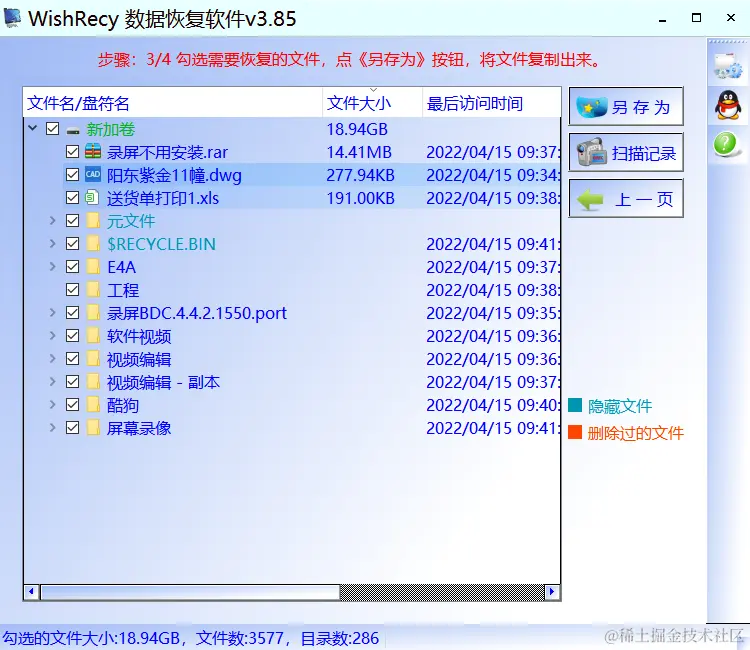Uncheck the 录屏不用安装.rar checkbox
This screenshot has height=650, width=750.
coord(72,152)
